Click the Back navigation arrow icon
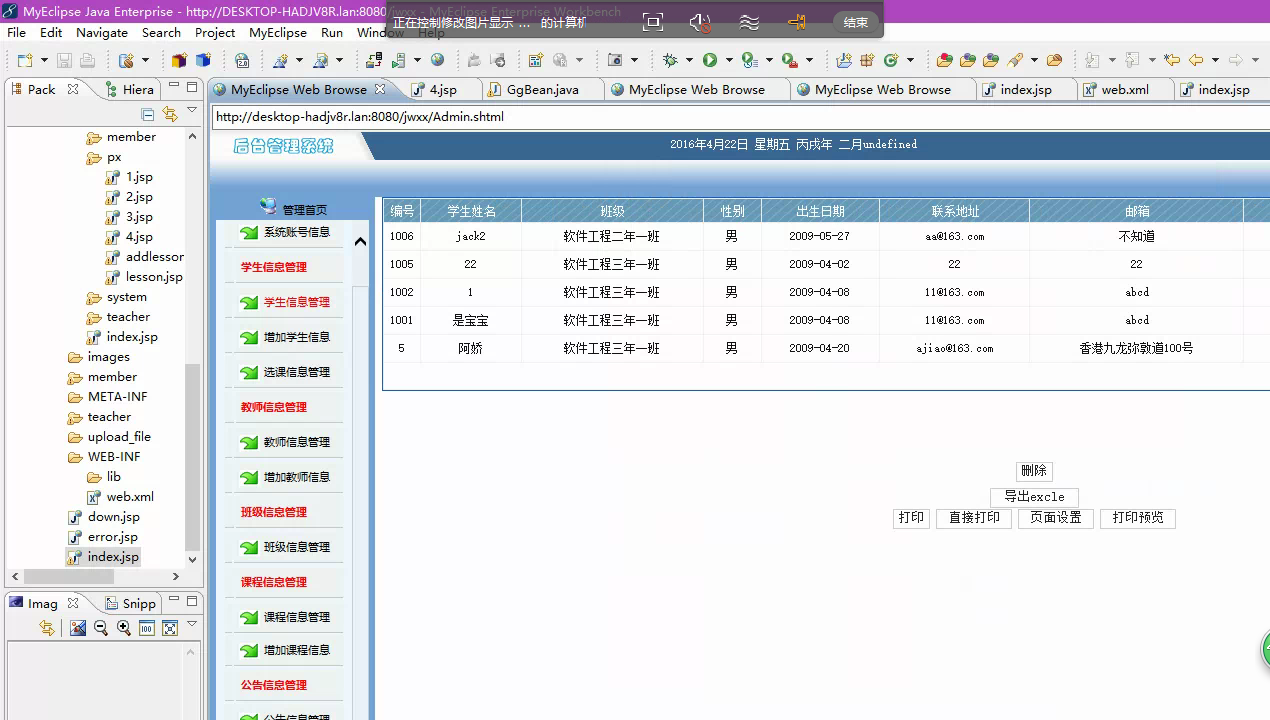This screenshot has width=1270, height=720. (1194, 59)
